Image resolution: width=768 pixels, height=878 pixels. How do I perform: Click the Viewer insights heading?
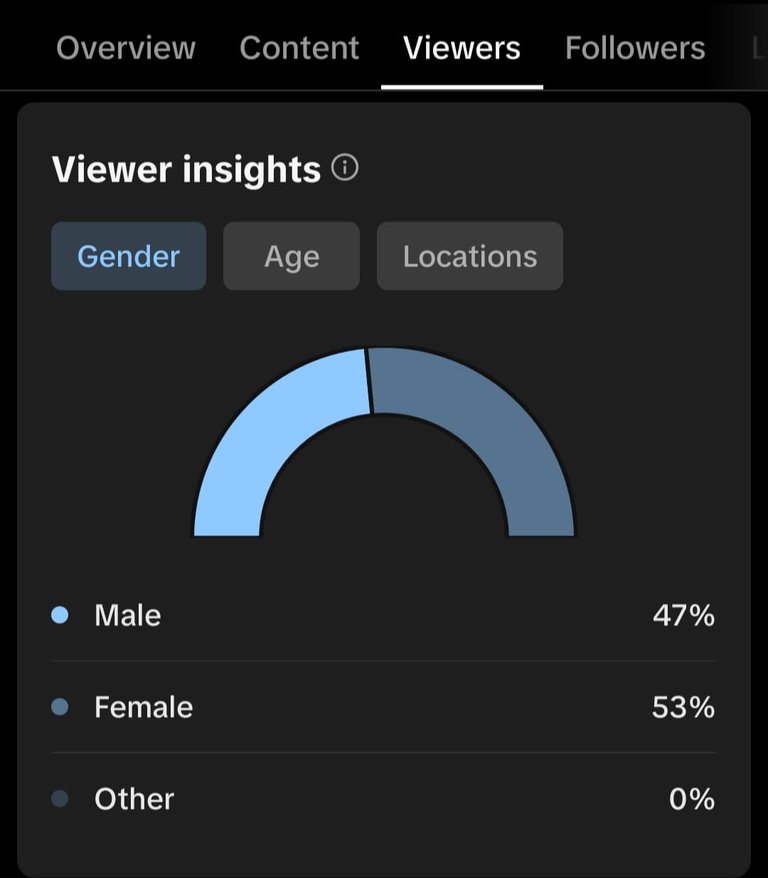click(x=186, y=169)
